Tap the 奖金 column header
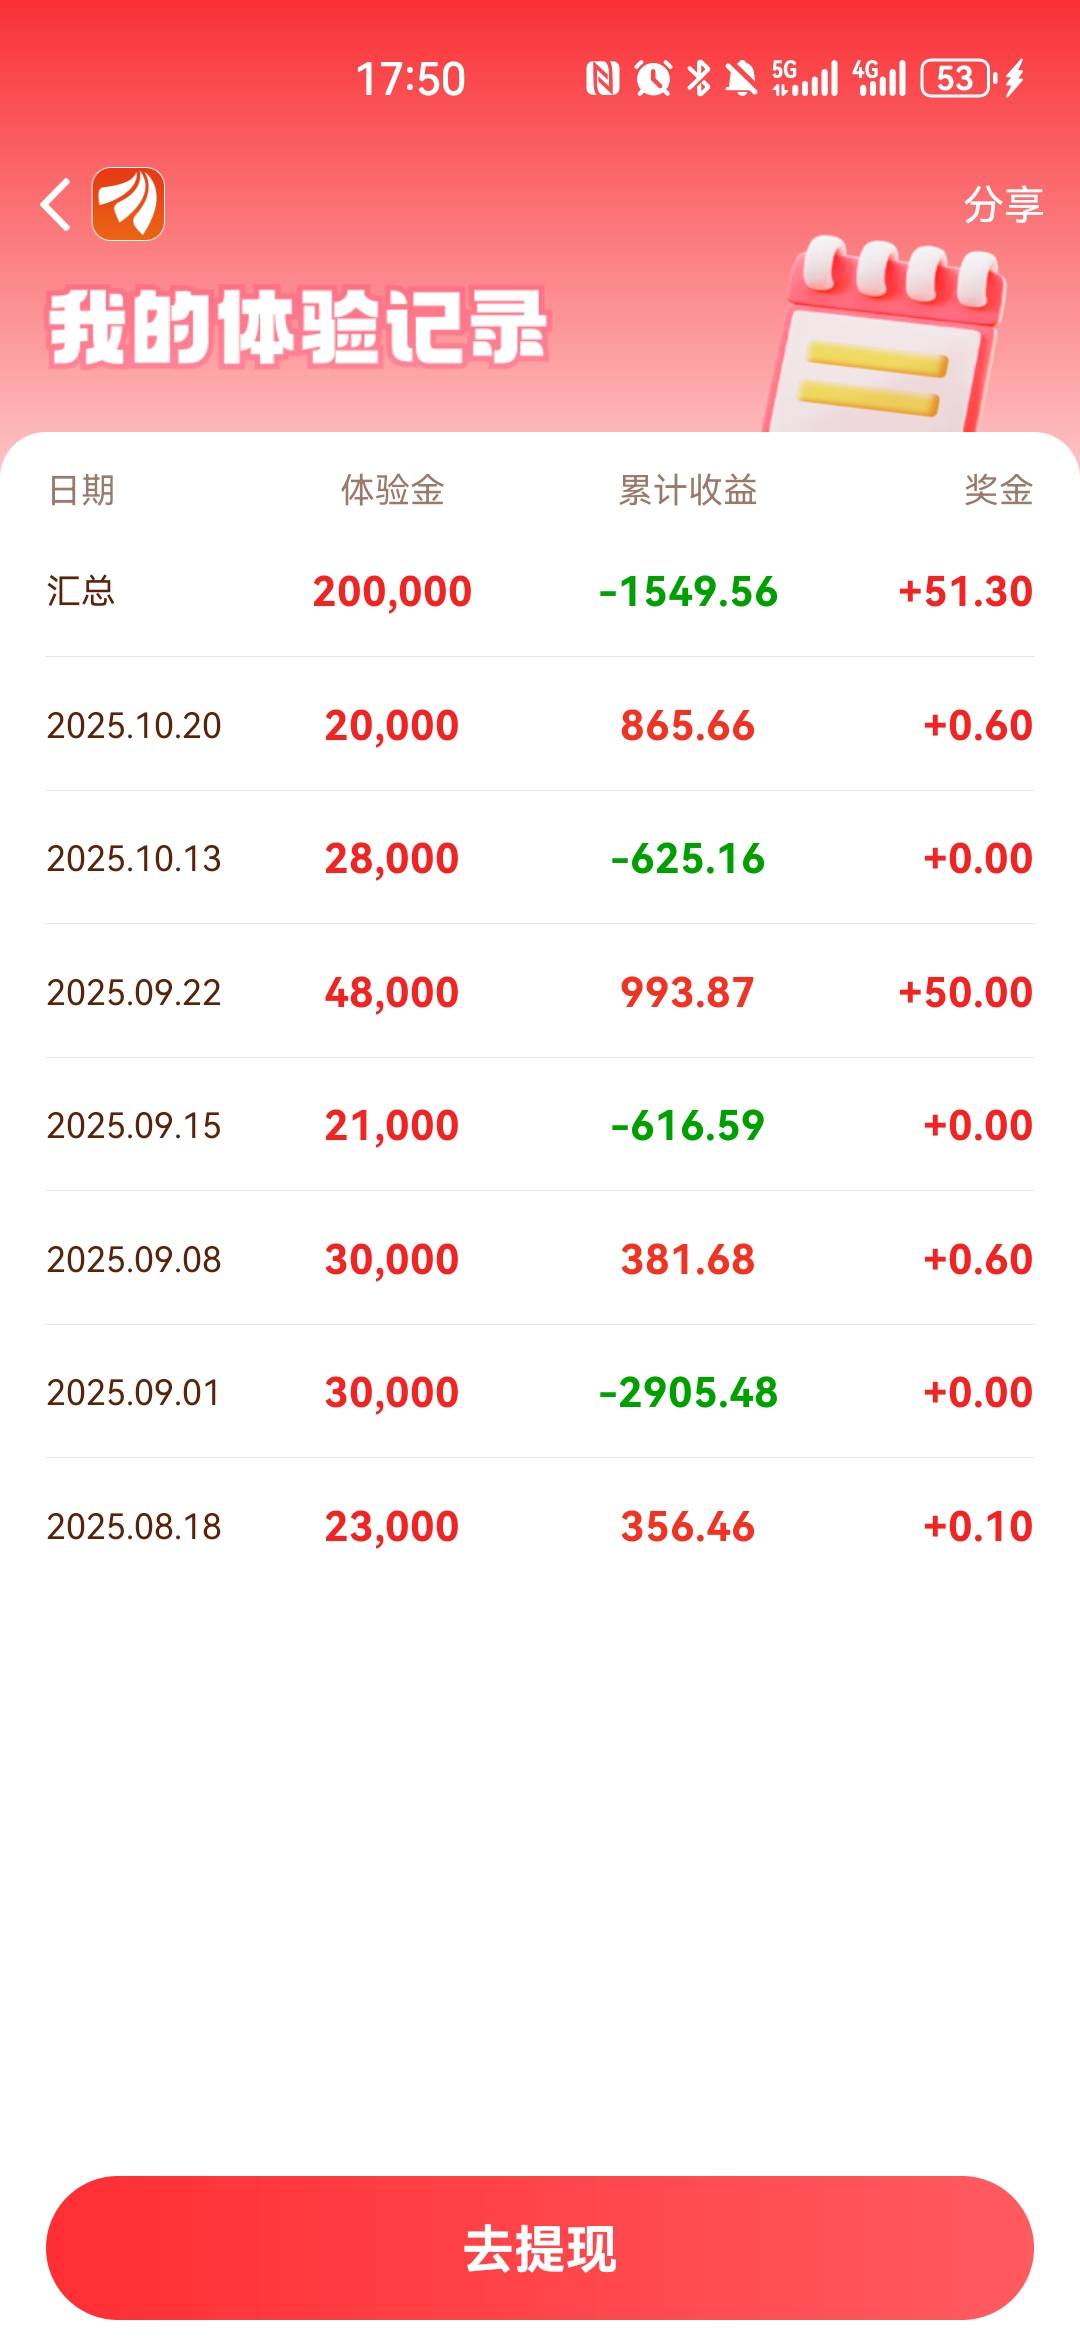The height and width of the screenshot is (2340, 1080). coord(998,490)
